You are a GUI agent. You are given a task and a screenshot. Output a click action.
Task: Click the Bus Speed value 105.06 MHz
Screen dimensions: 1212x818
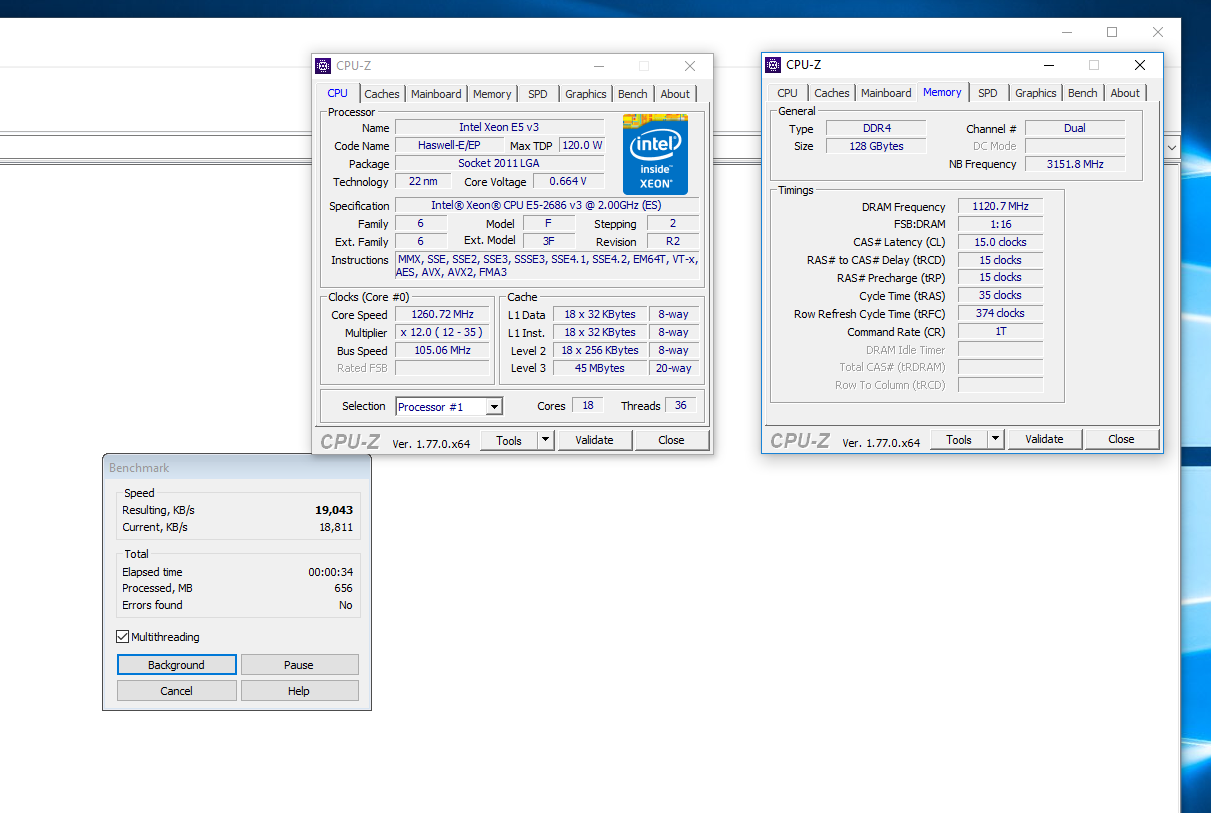click(442, 351)
